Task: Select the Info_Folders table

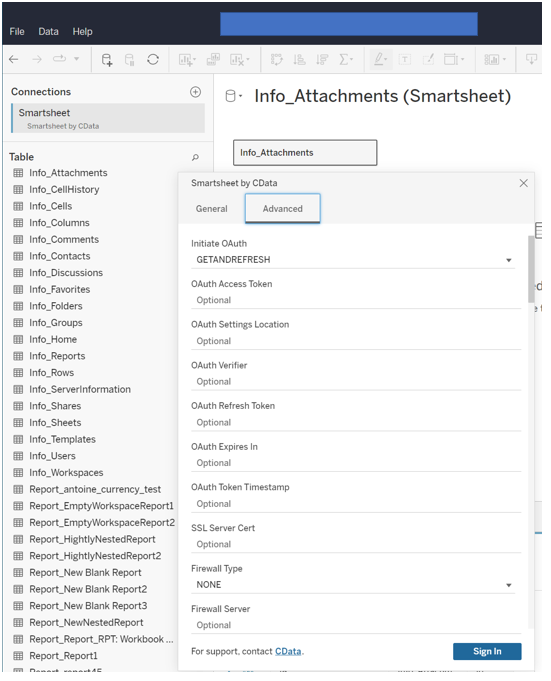Action: click(x=56, y=306)
